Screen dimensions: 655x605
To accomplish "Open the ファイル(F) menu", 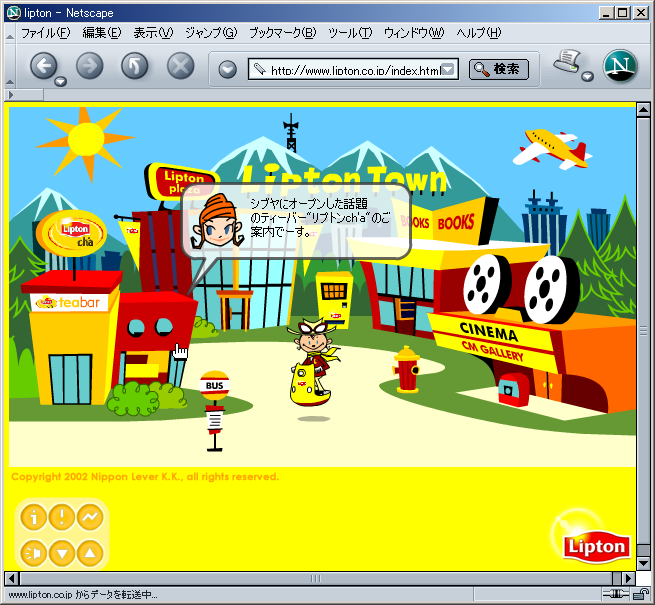I will tap(46, 33).
